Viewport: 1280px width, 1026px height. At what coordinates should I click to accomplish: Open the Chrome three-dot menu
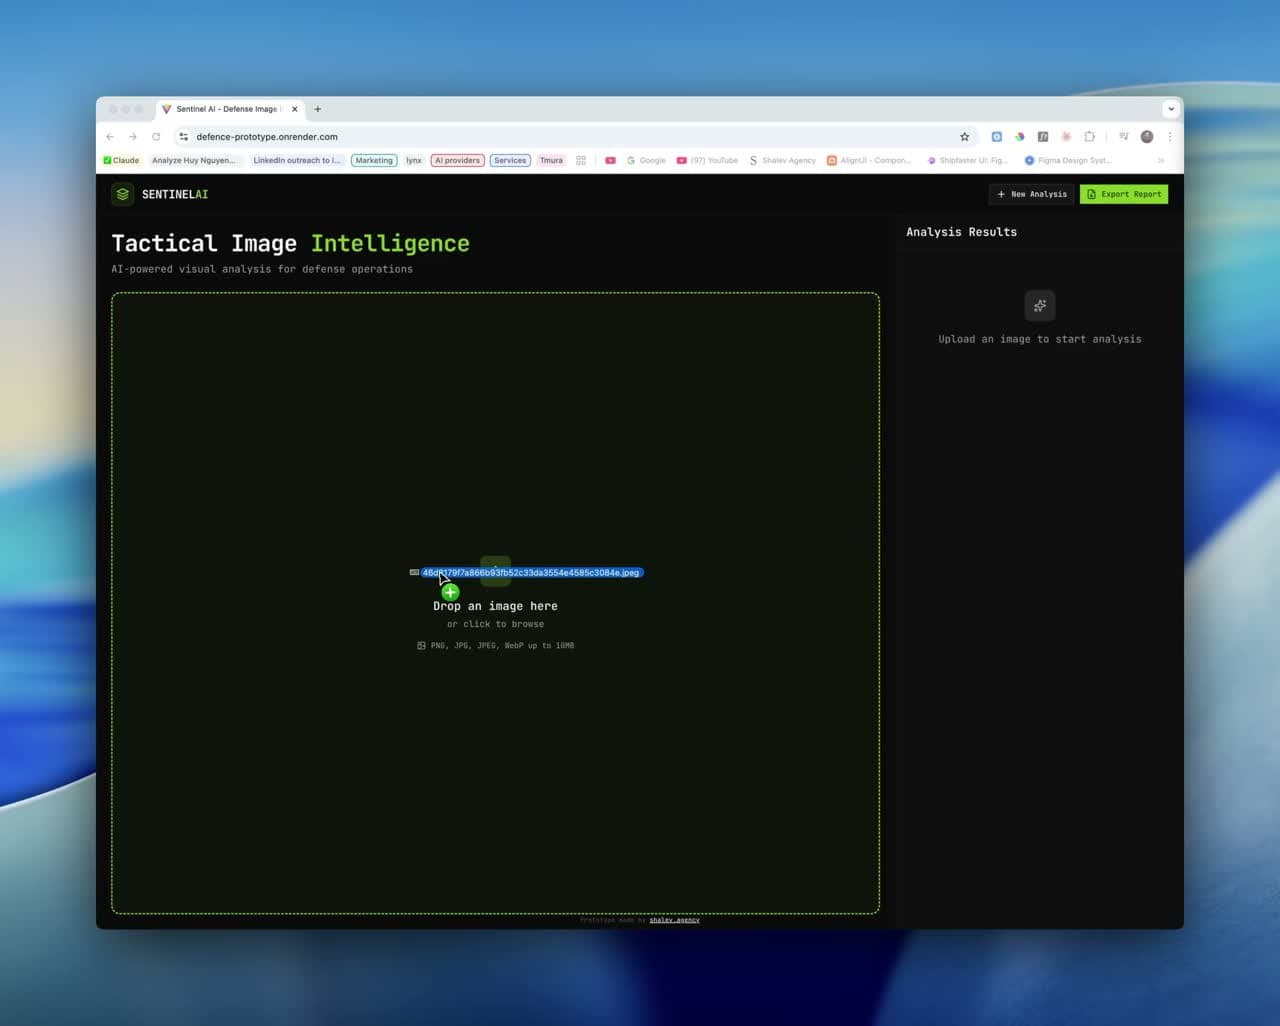click(1170, 137)
